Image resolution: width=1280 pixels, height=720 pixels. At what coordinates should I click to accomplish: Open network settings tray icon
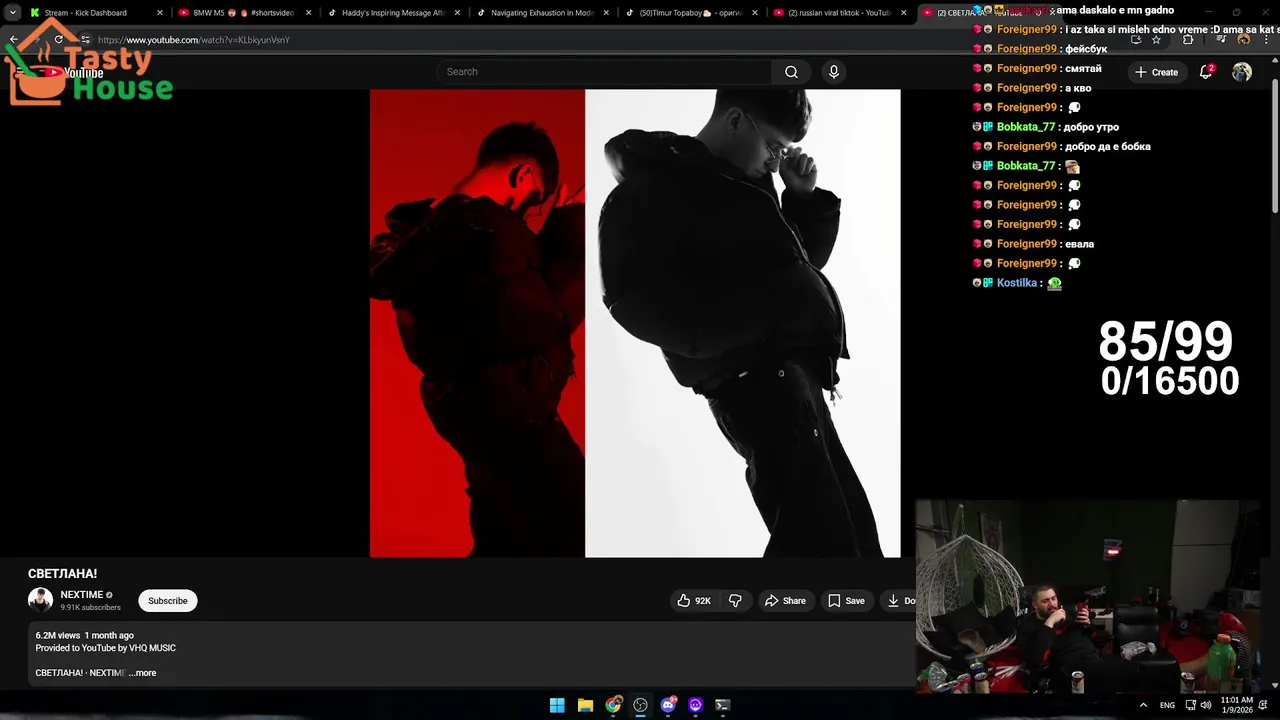pos(1190,705)
